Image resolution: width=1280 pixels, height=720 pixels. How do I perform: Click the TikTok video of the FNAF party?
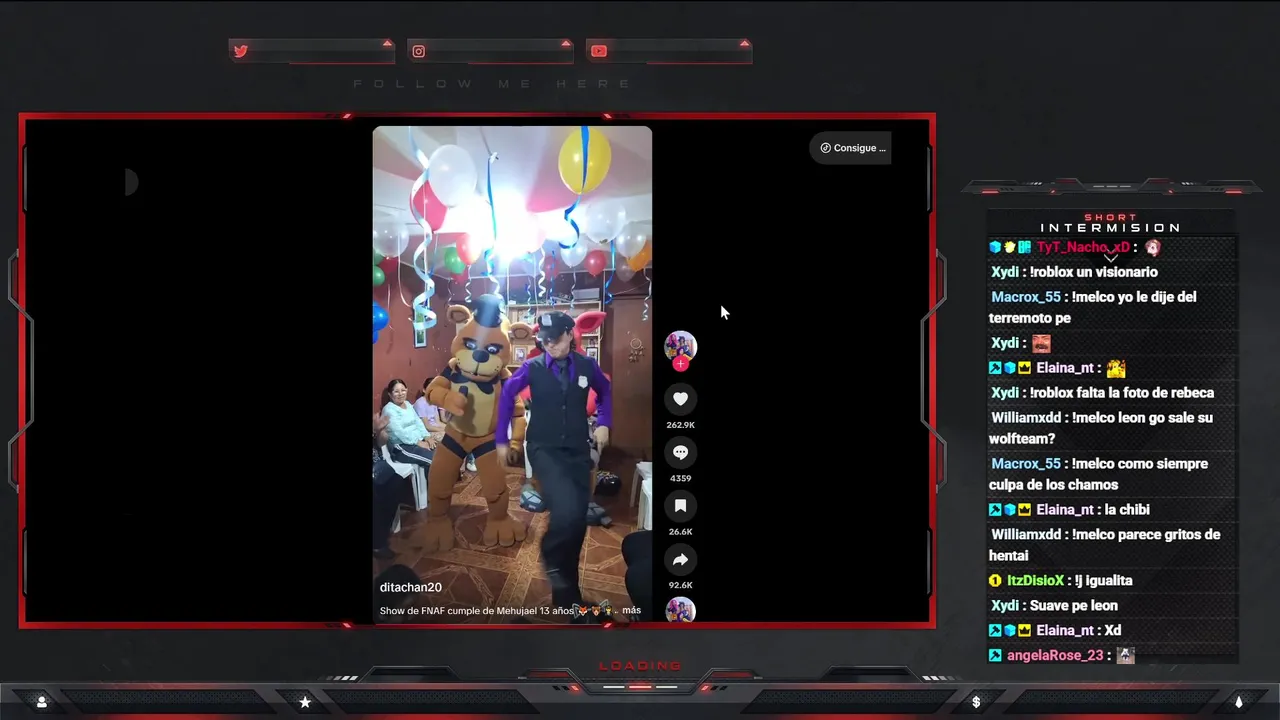pos(512,374)
